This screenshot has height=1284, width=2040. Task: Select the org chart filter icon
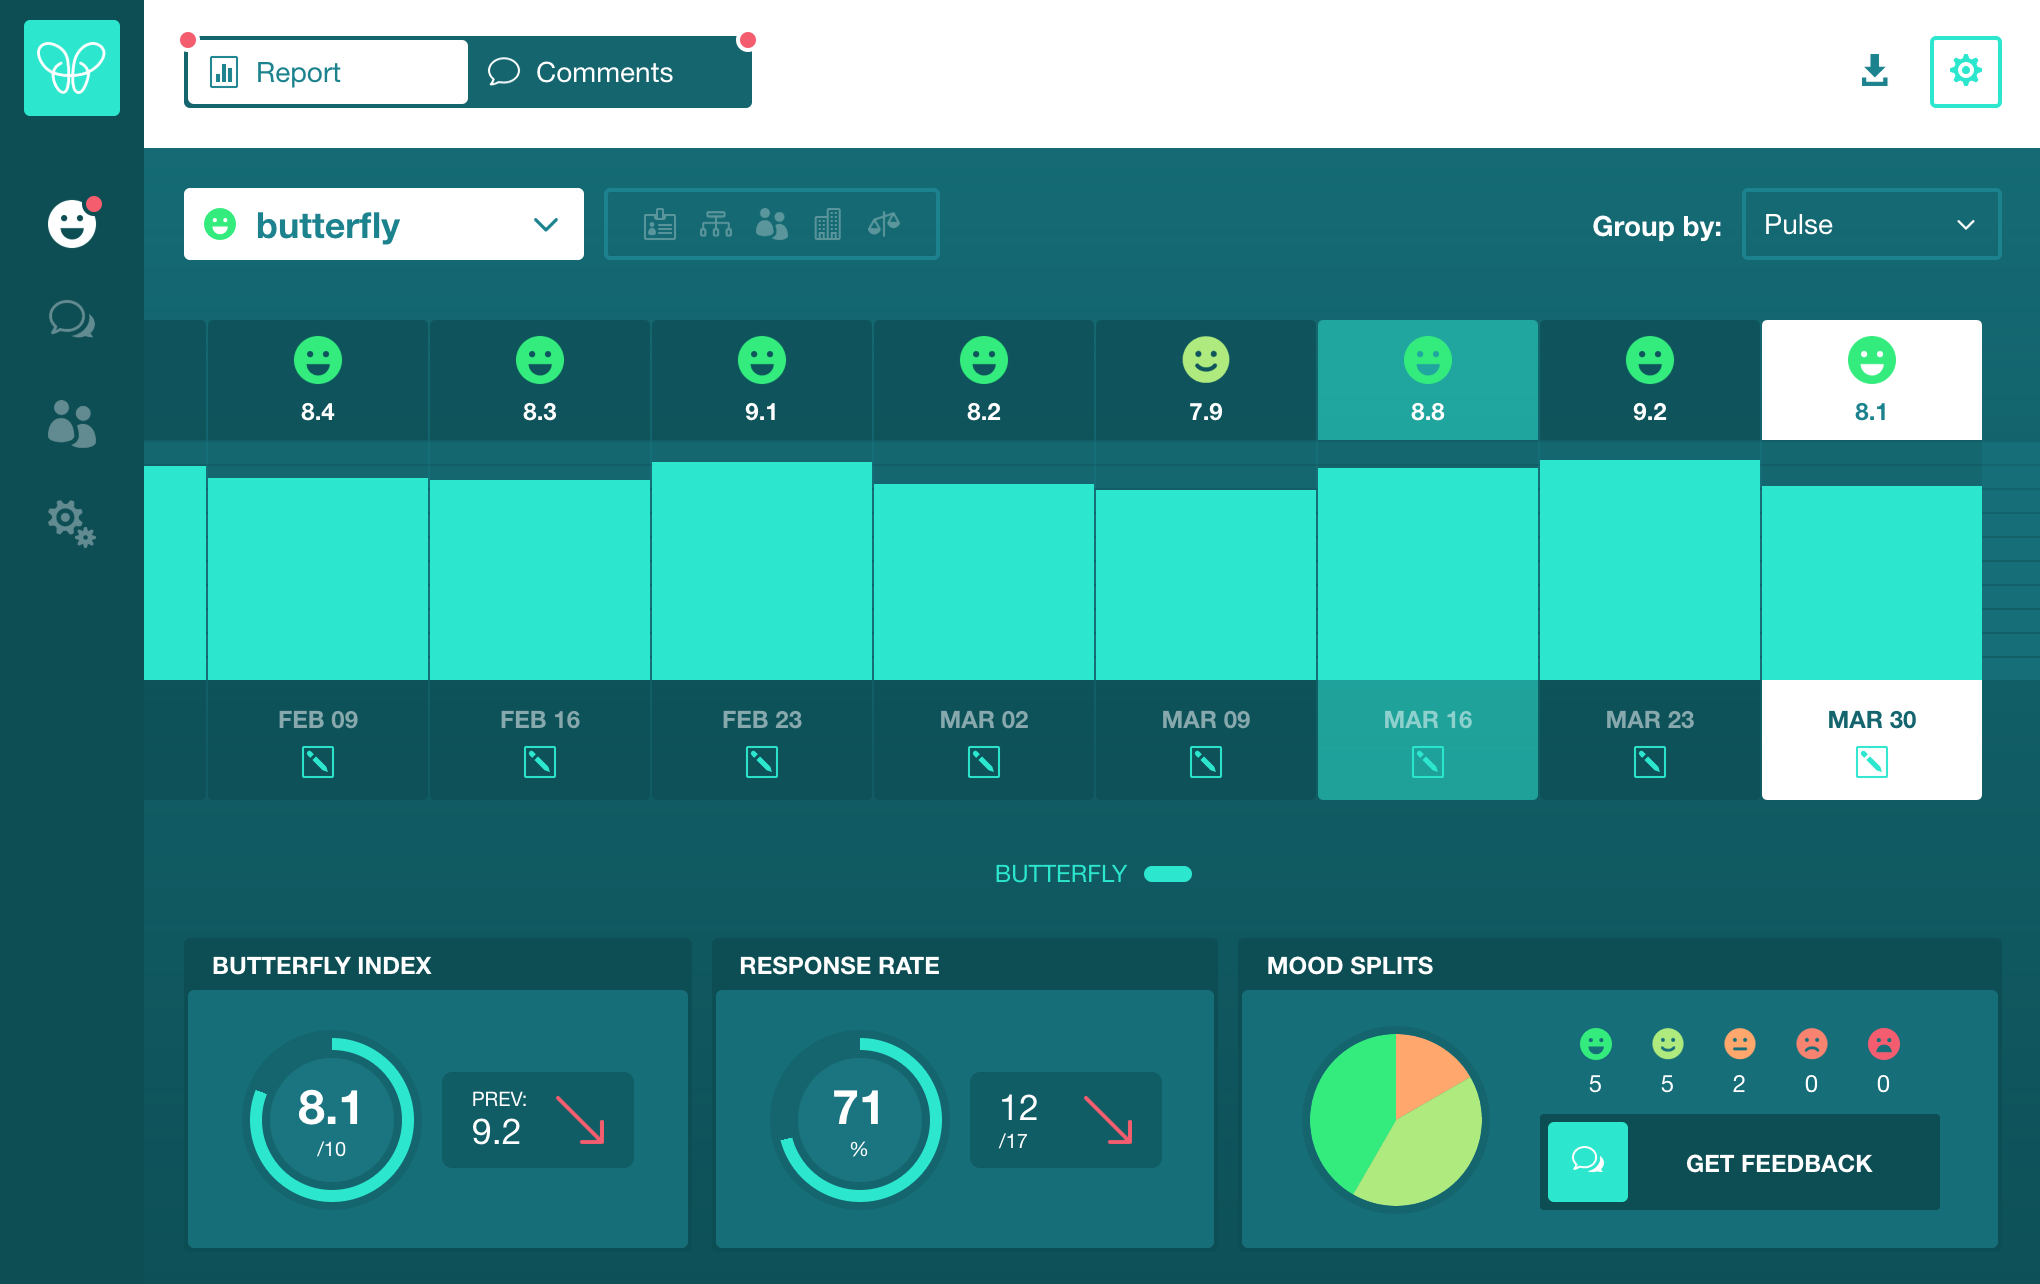[x=716, y=224]
